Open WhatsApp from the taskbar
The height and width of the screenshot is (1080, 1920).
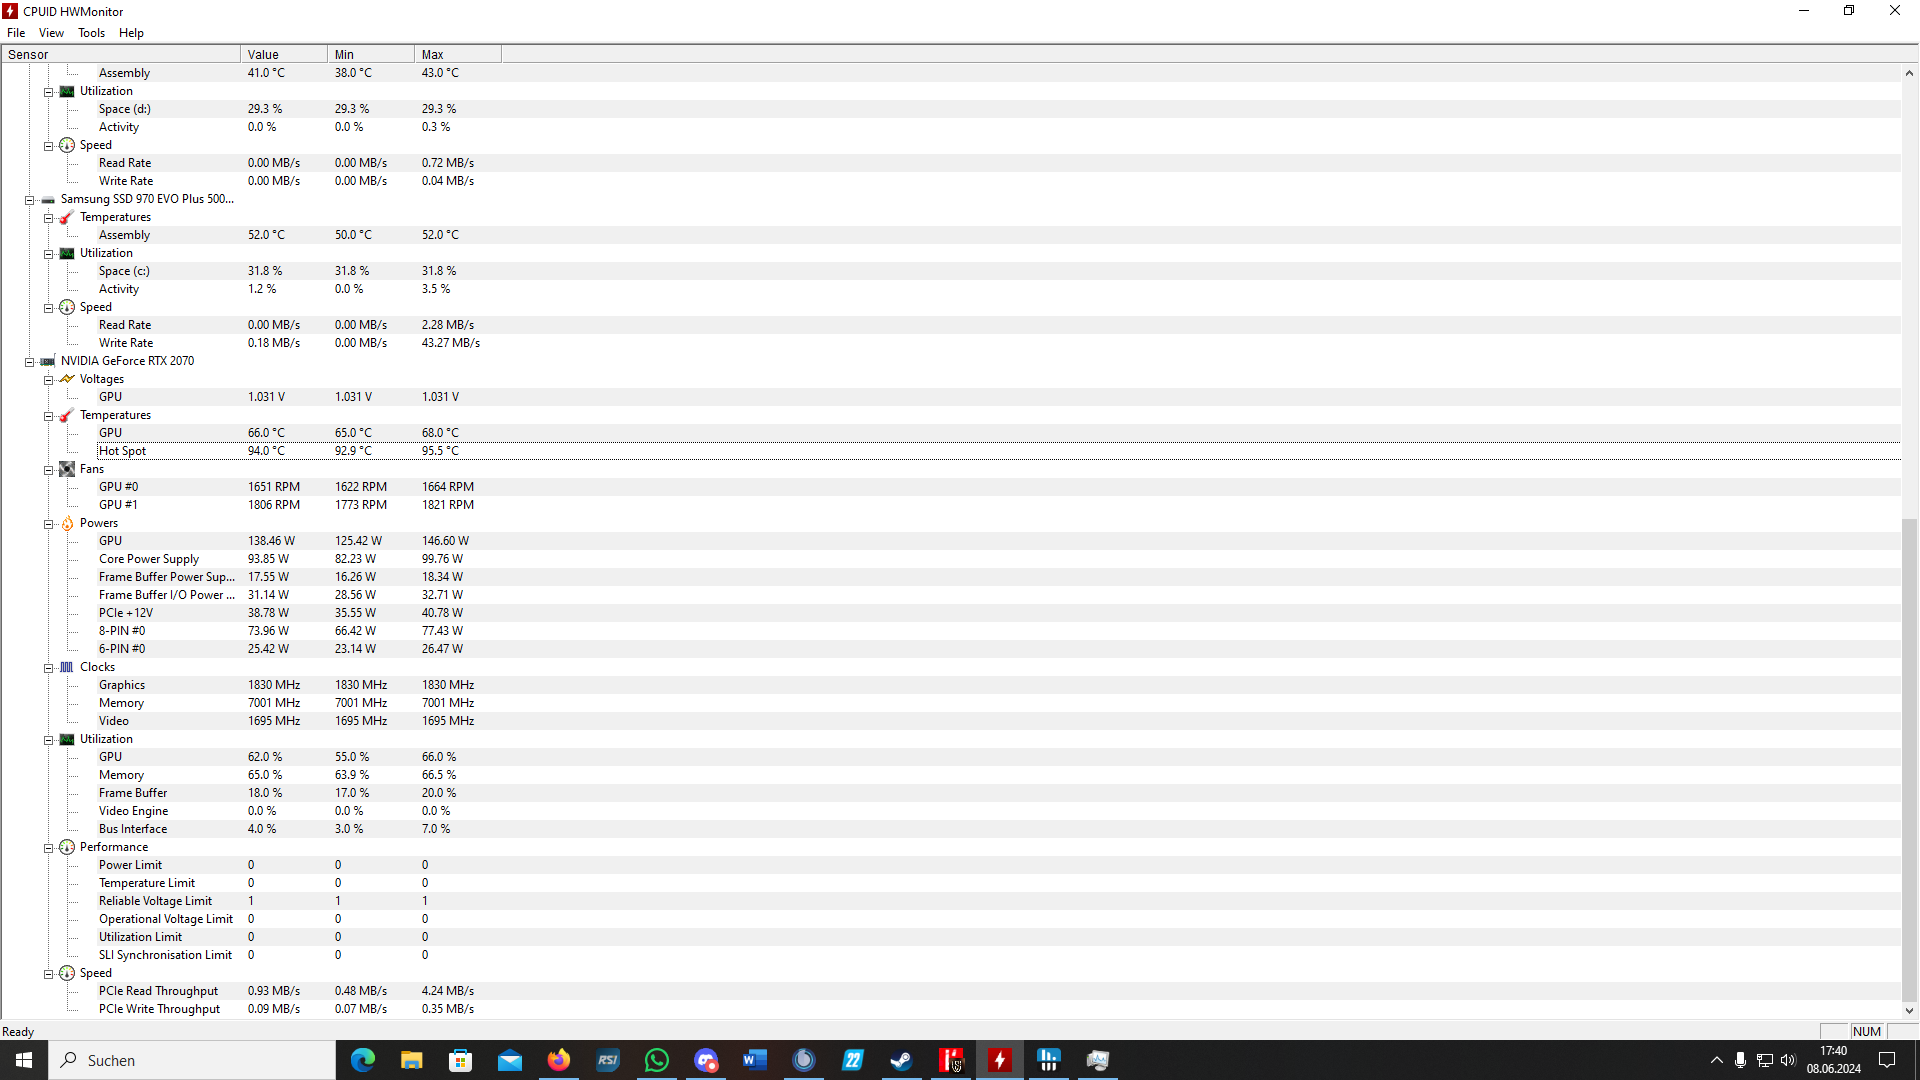[x=657, y=1060]
